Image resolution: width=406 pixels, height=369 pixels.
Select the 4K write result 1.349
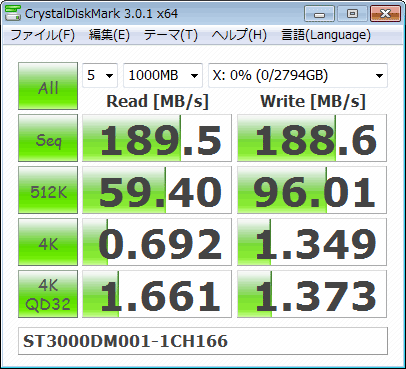point(312,242)
